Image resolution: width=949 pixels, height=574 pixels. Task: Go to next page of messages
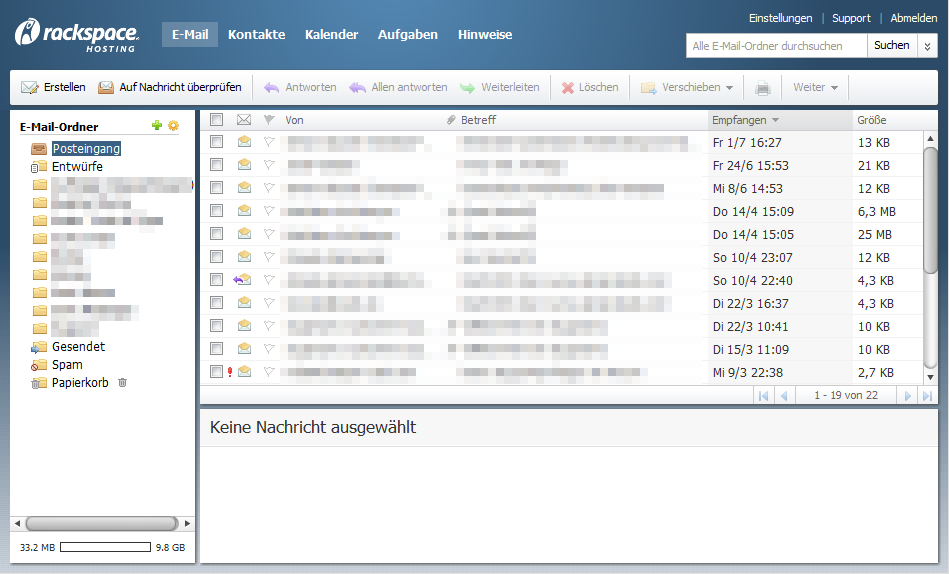tap(908, 396)
